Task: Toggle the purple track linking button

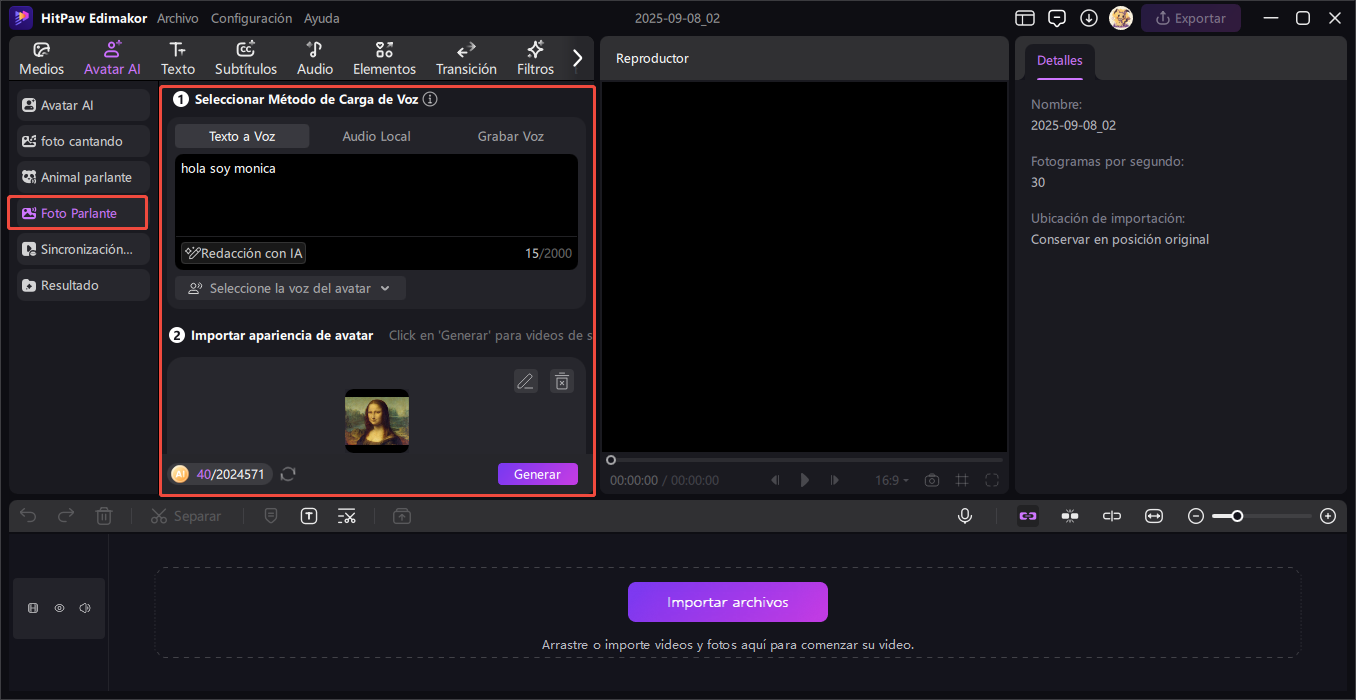Action: (x=1028, y=516)
